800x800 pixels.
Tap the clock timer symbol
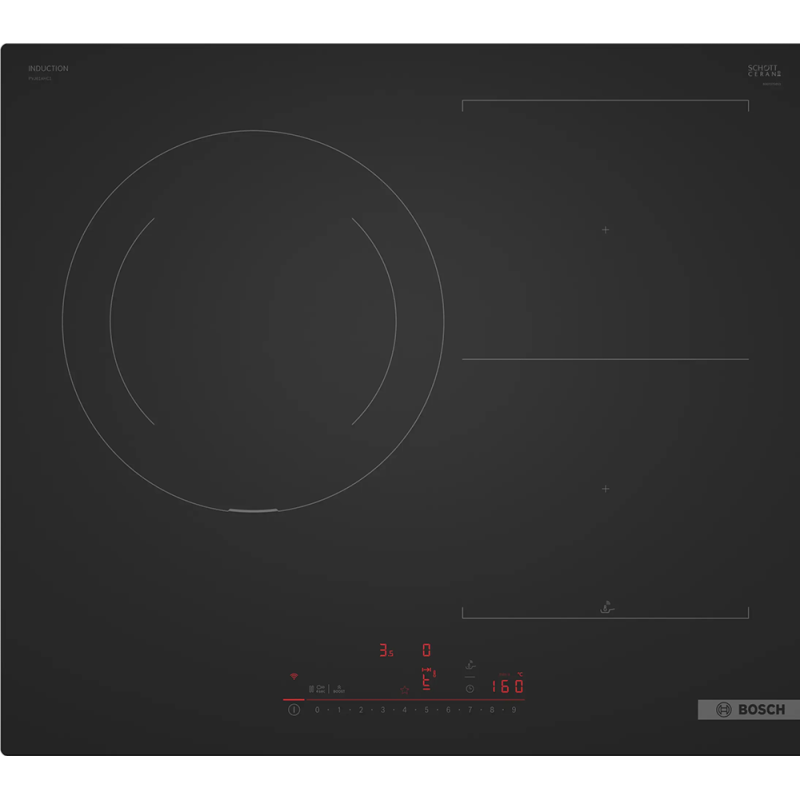coord(470,689)
